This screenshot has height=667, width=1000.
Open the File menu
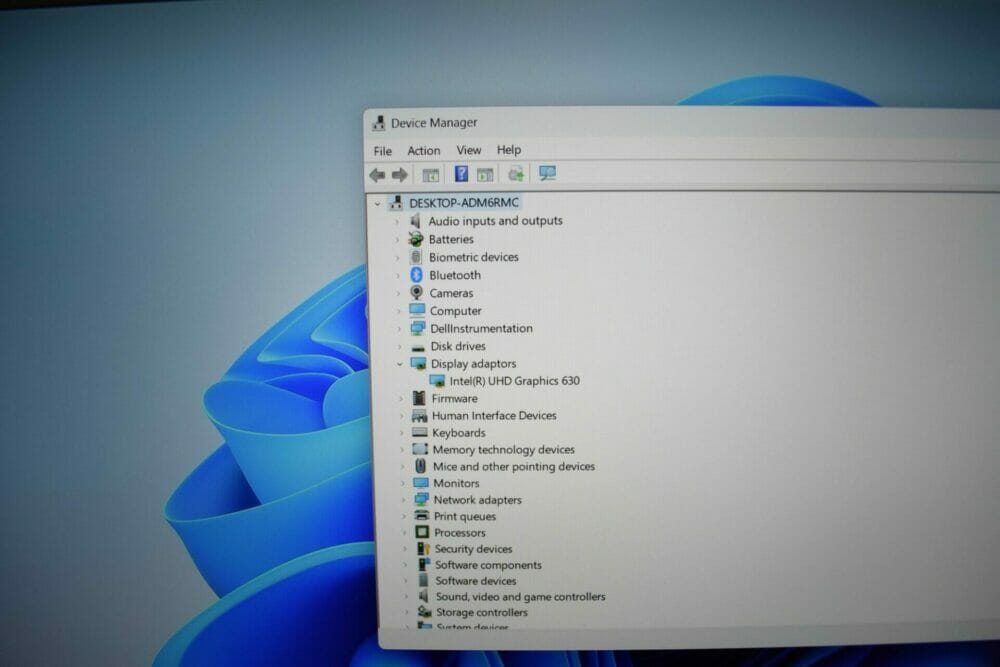[x=383, y=151]
